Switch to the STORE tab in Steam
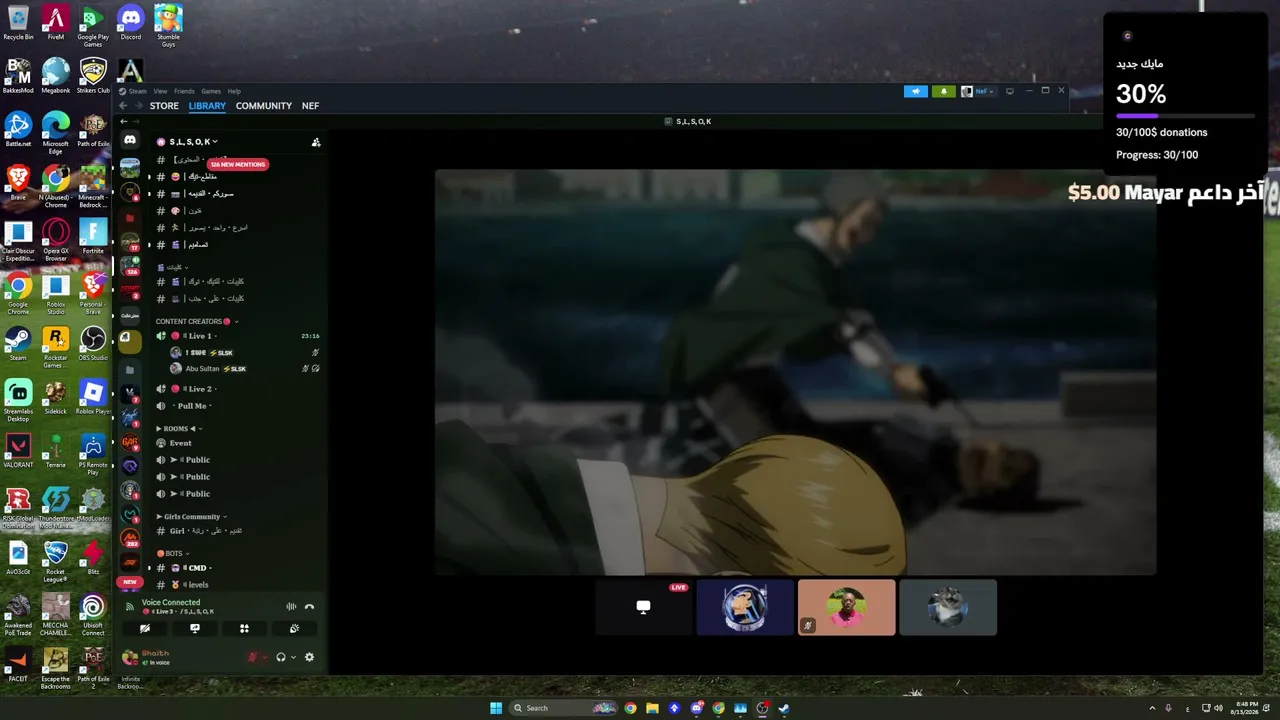1280x720 pixels. coord(164,106)
